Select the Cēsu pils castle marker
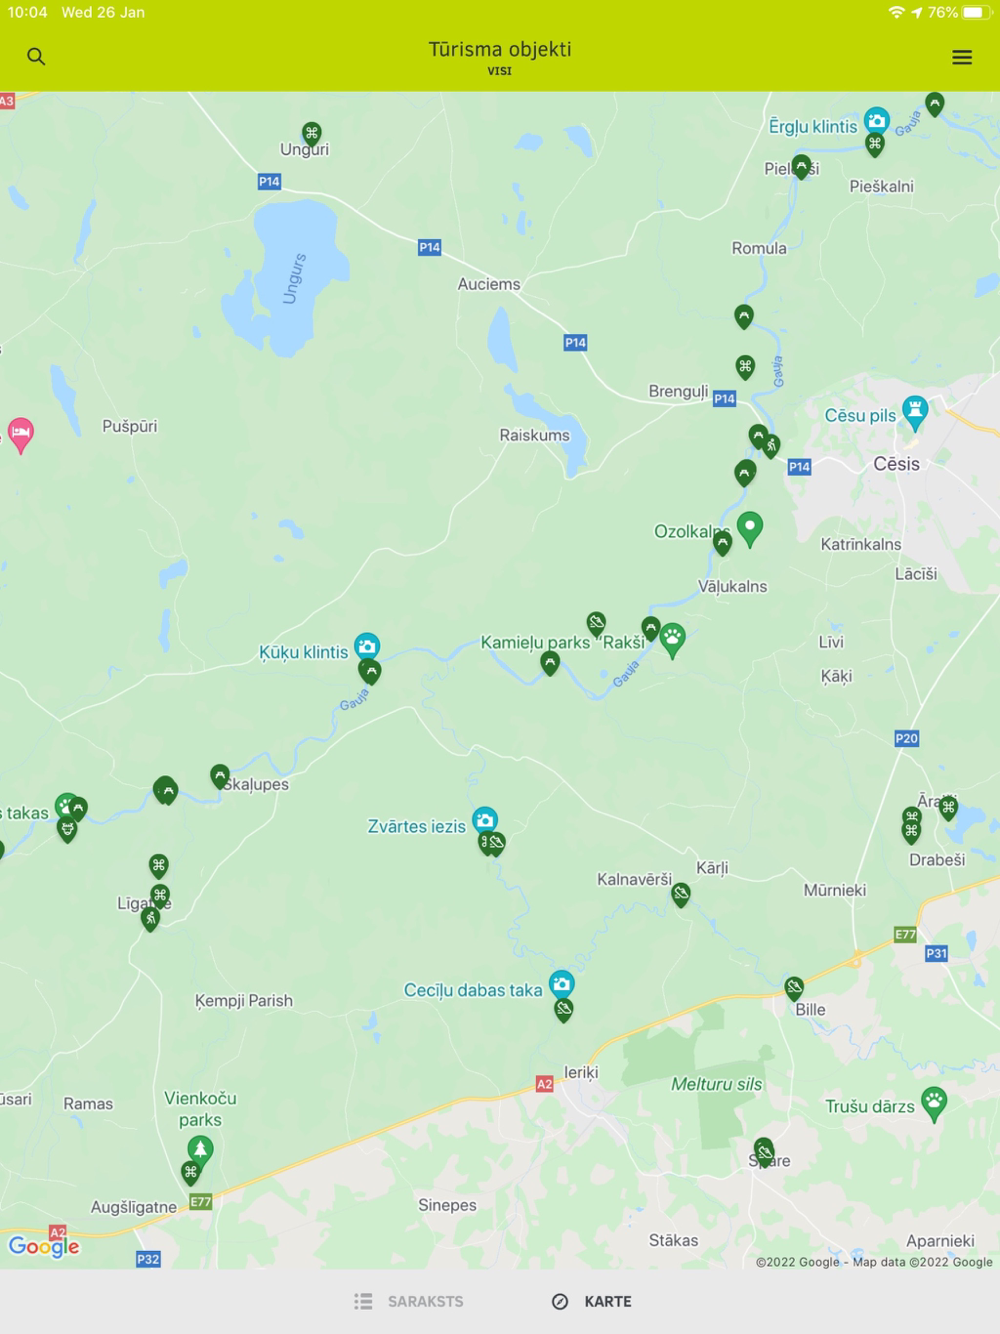 (915, 411)
